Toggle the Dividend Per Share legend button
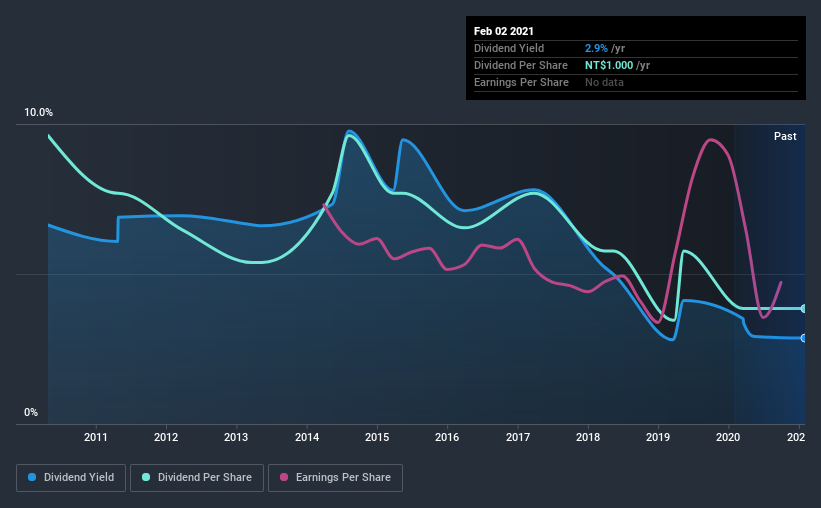821x508 pixels. pos(197,478)
